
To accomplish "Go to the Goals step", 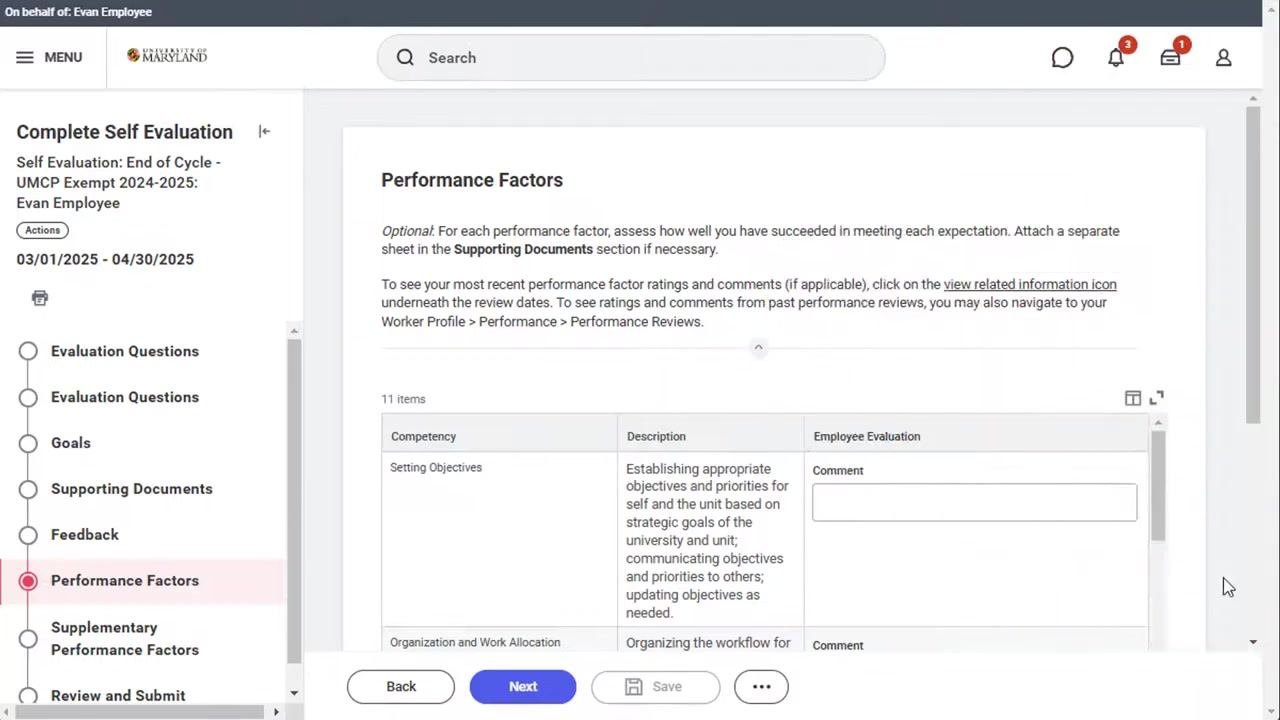I will [71, 443].
